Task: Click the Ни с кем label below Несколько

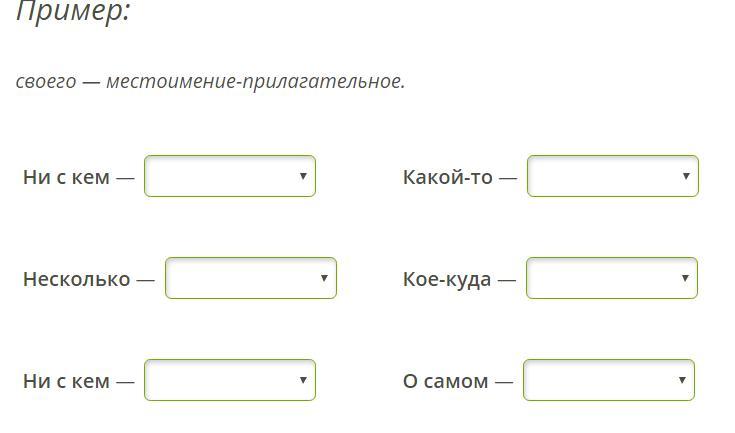Action: point(66,381)
